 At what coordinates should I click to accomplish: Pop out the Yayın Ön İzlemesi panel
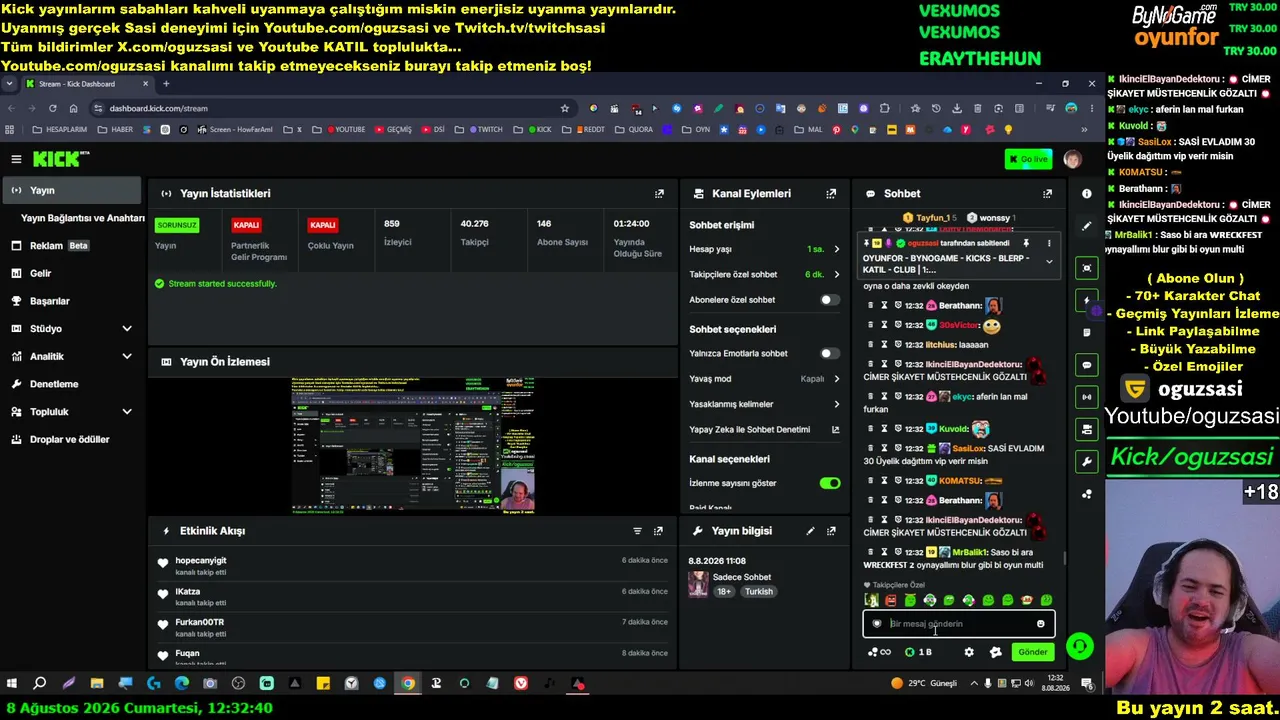(659, 362)
